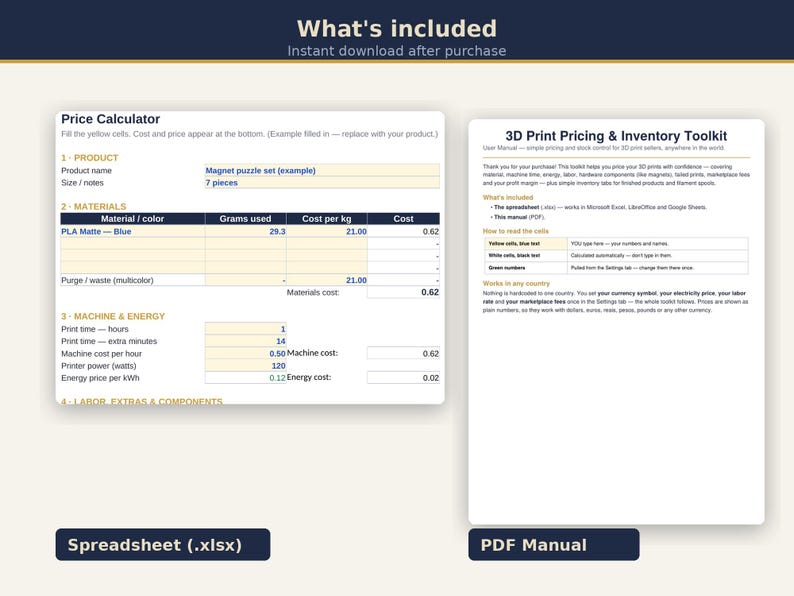The width and height of the screenshot is (794, 596).
Task: Click 'Instant download after purchase' subtitle
Action: (x=396, y=51)
